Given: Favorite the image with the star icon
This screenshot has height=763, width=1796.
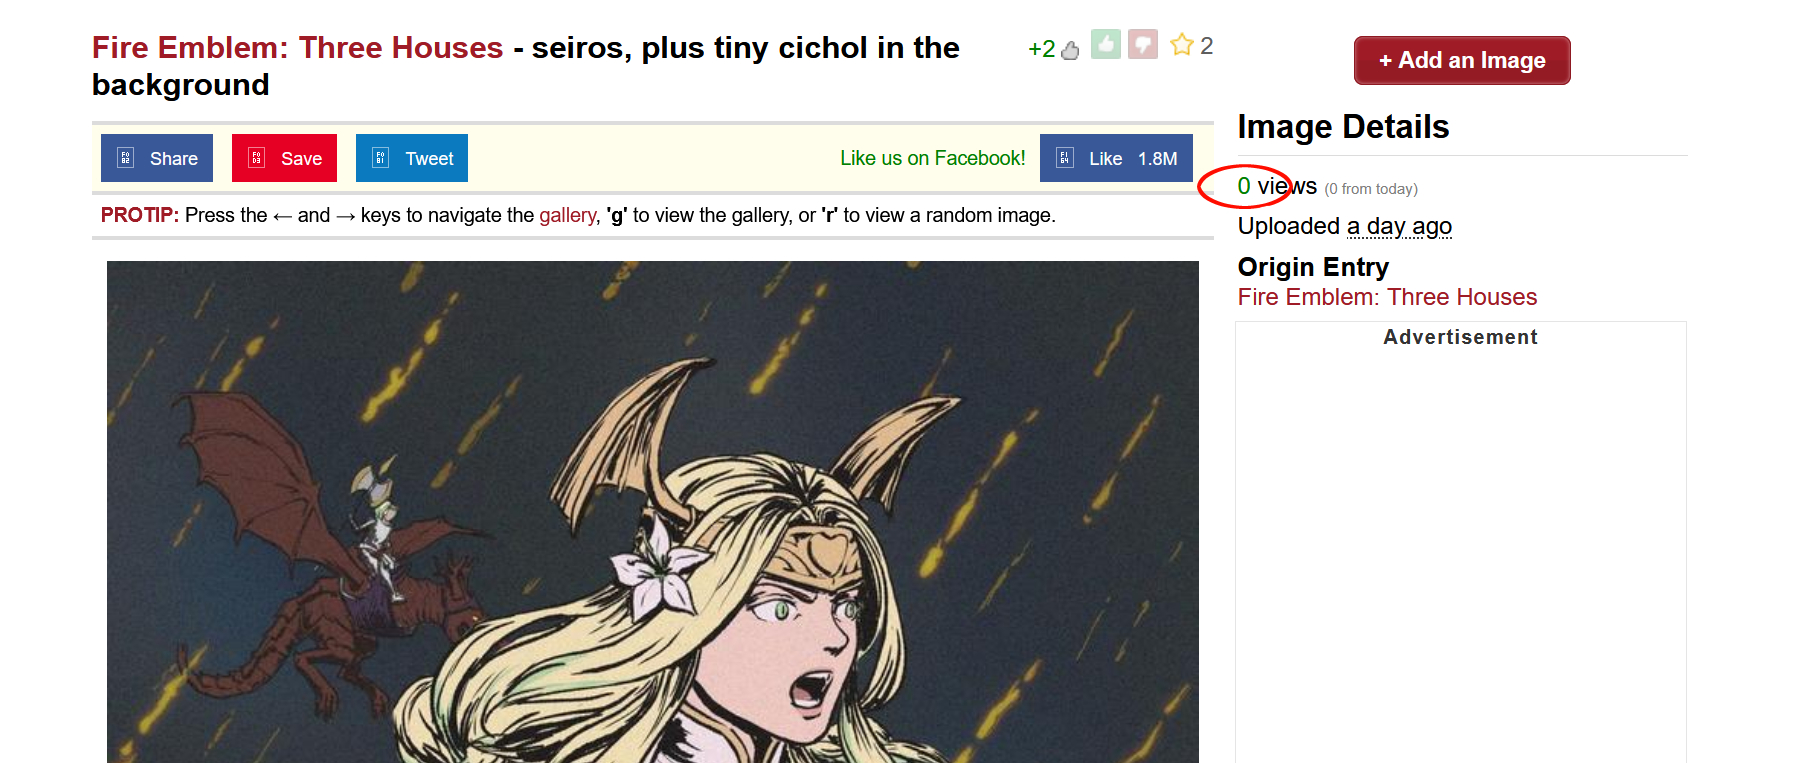Looking at the screenshot, I should tap(1182, 45).
